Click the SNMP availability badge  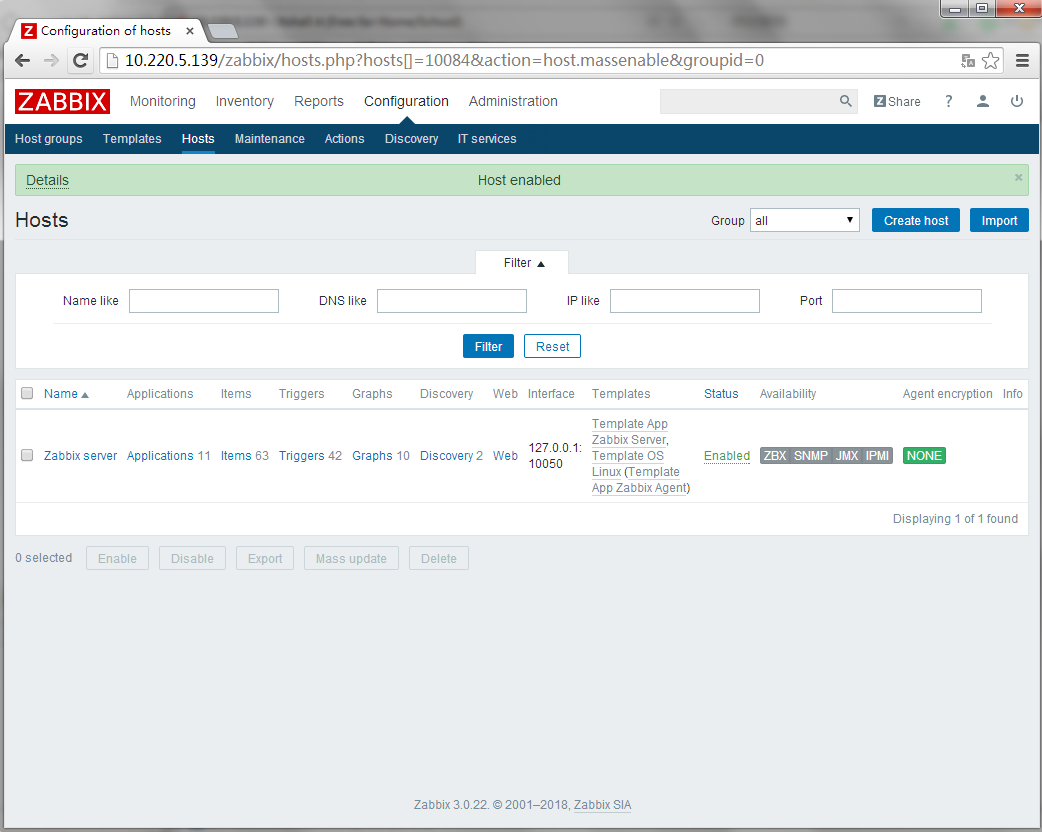point(811,456)
